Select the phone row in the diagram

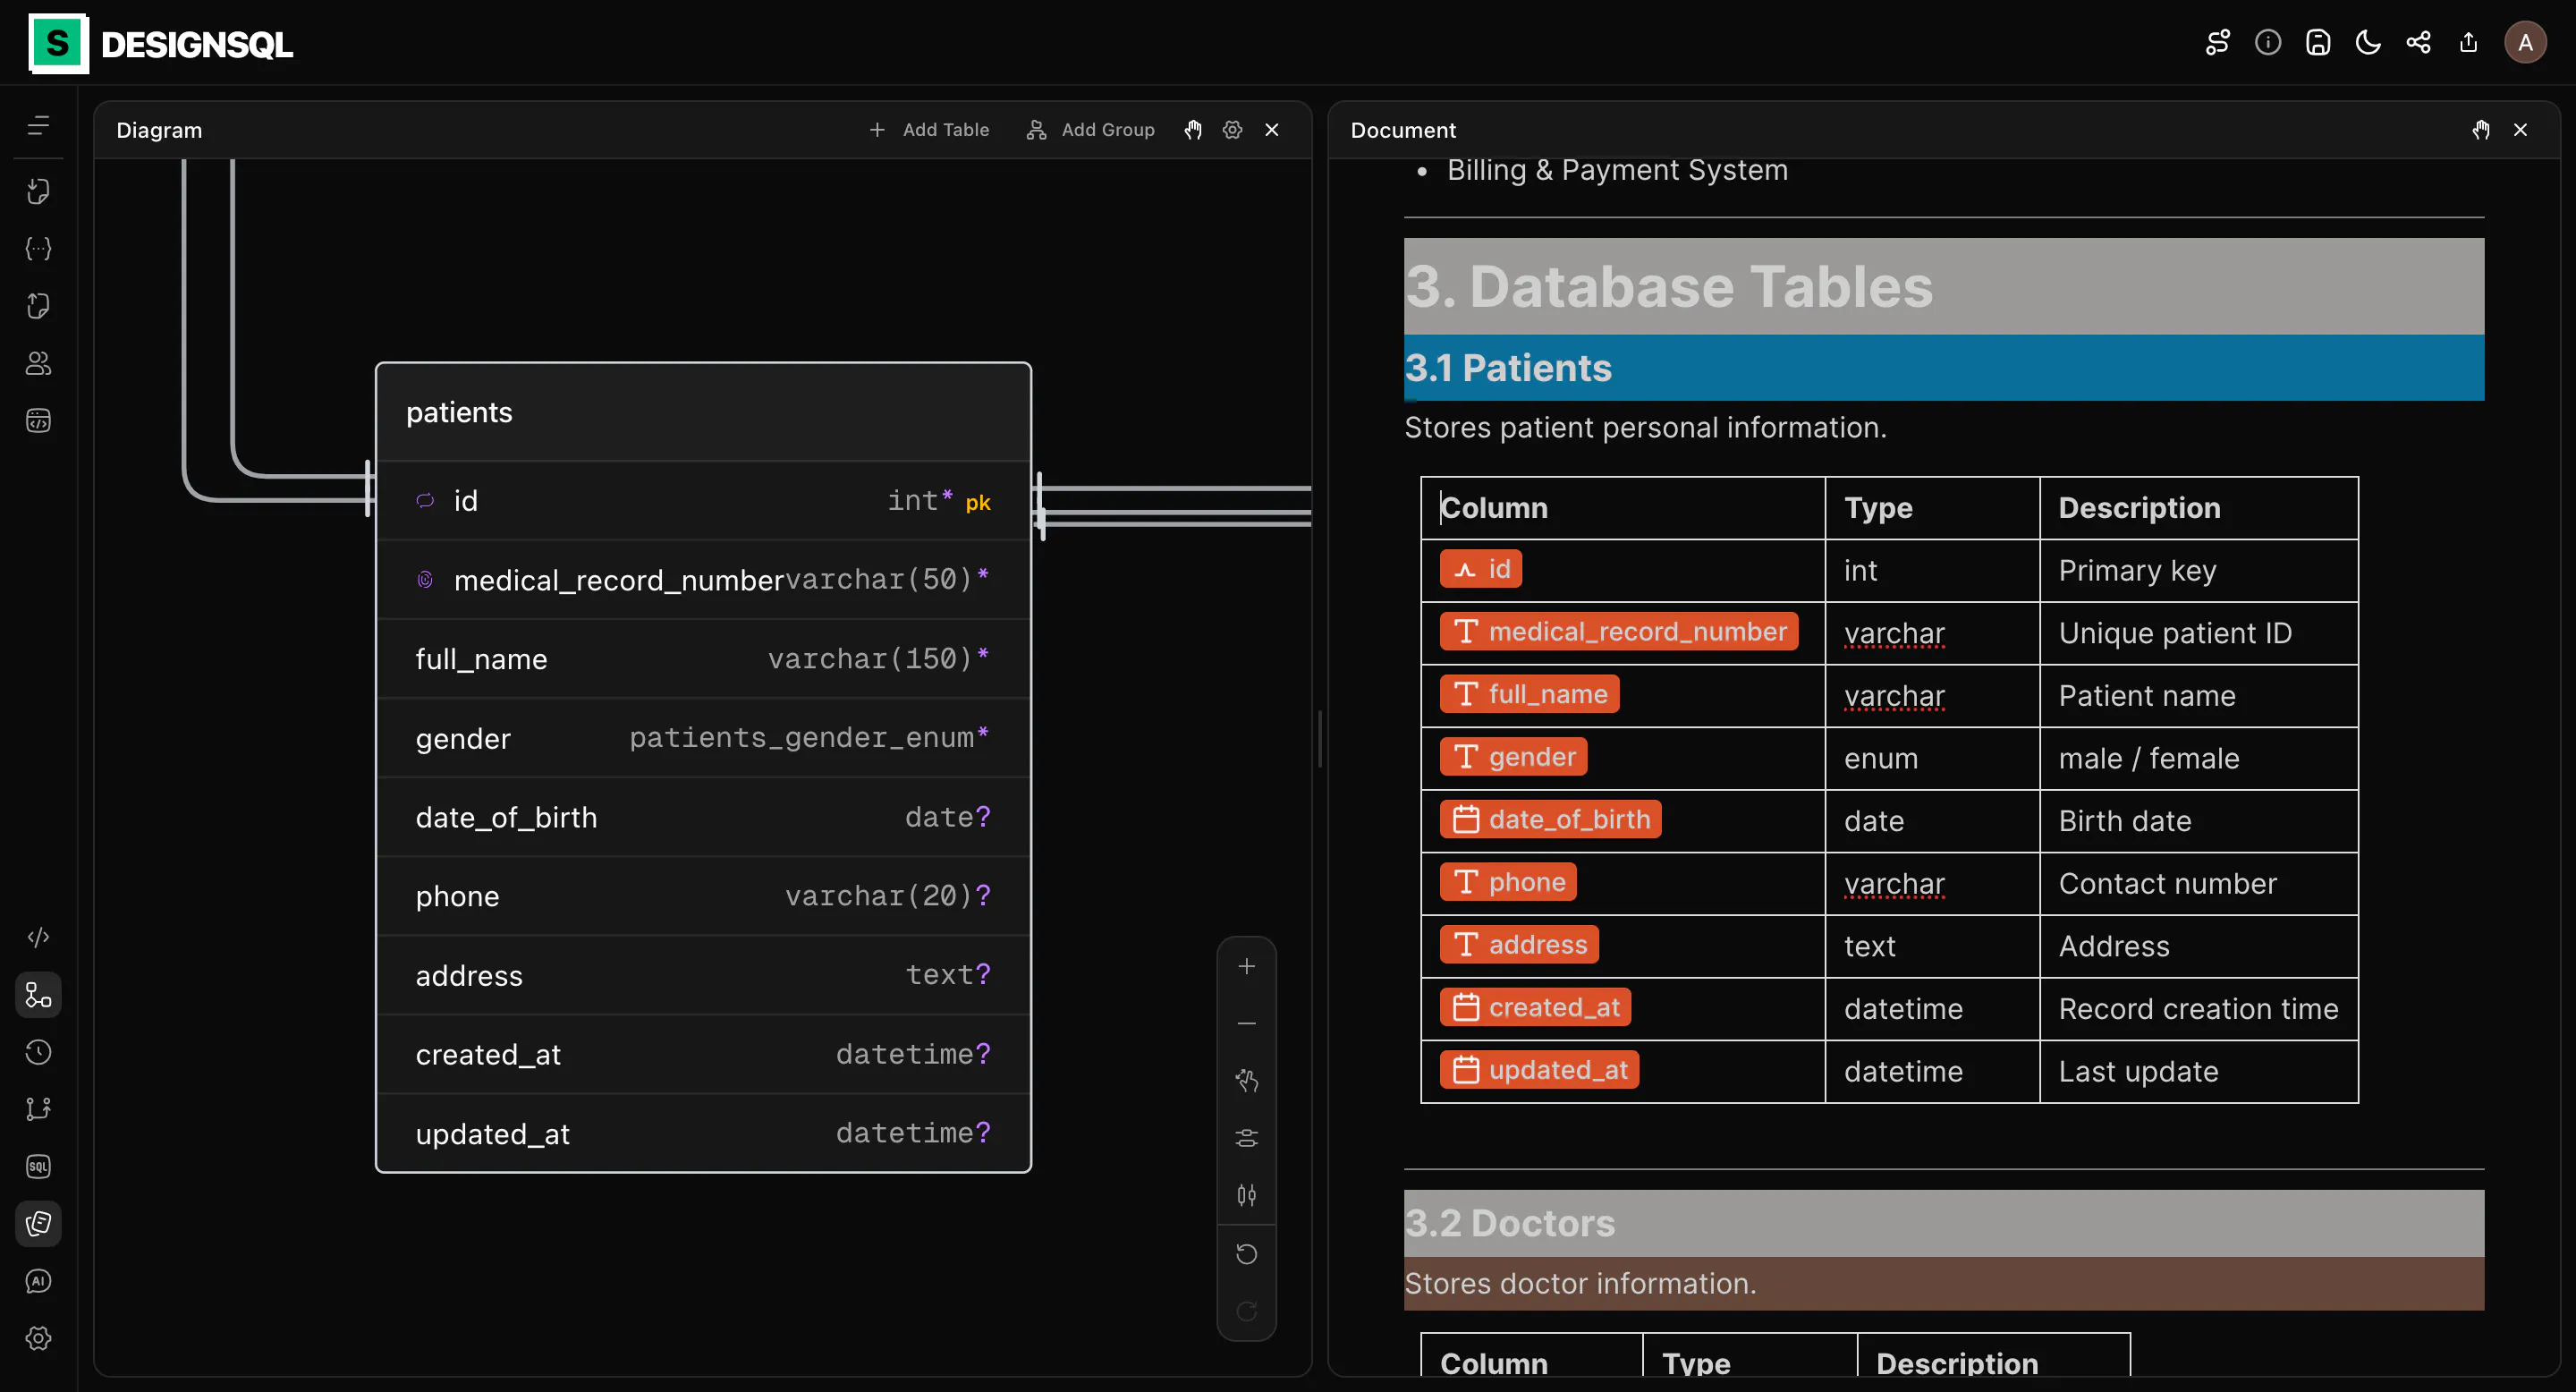[703, 896]
